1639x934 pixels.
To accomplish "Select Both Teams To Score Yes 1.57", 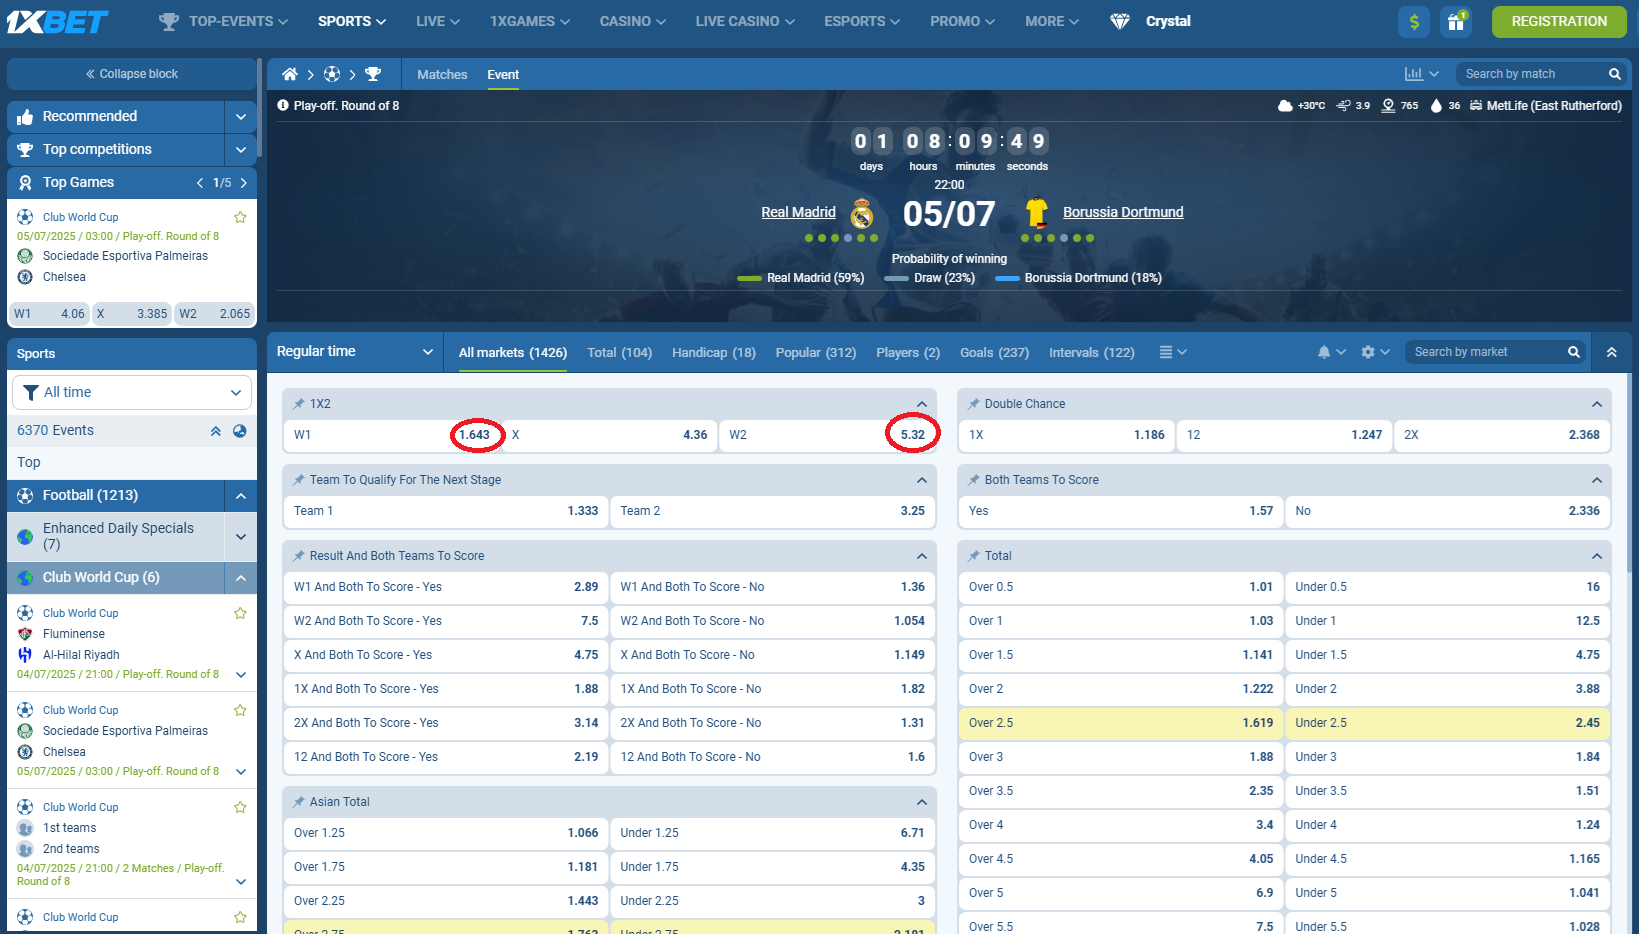I will coord(1120,511).
